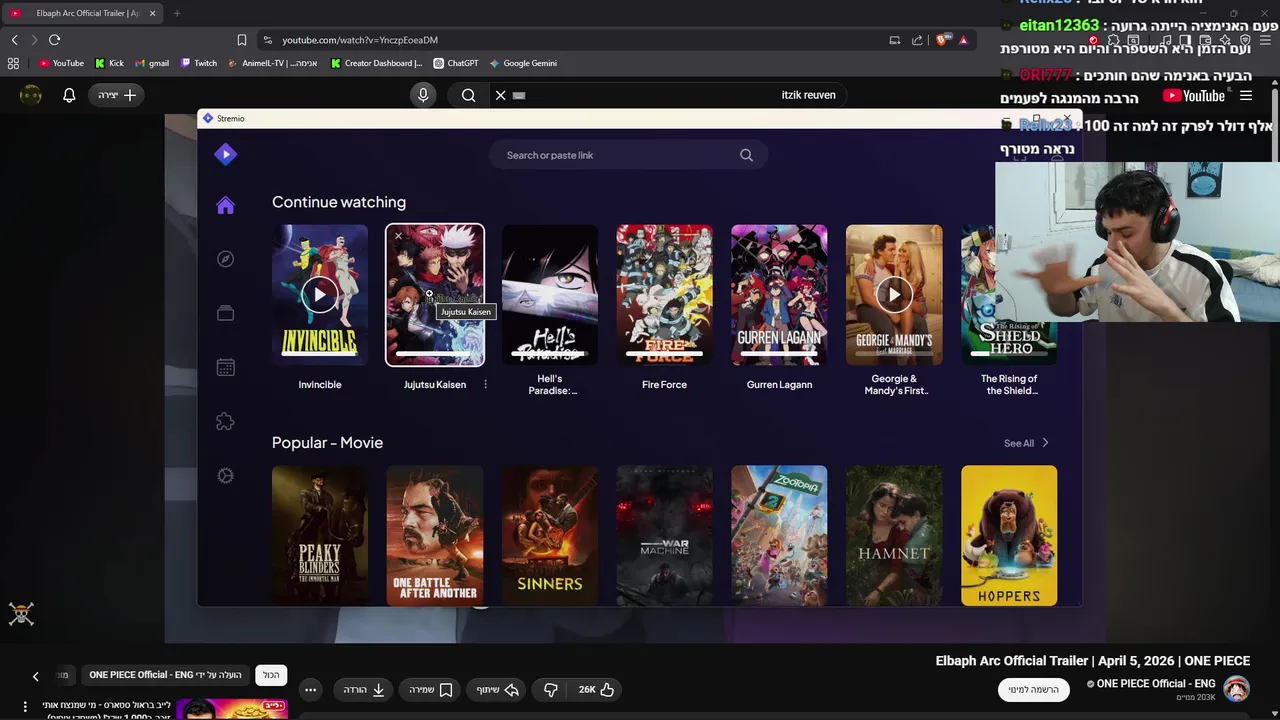
Task: Open the Creator Dashboard bookmark
Action: [x=376, y=63]
